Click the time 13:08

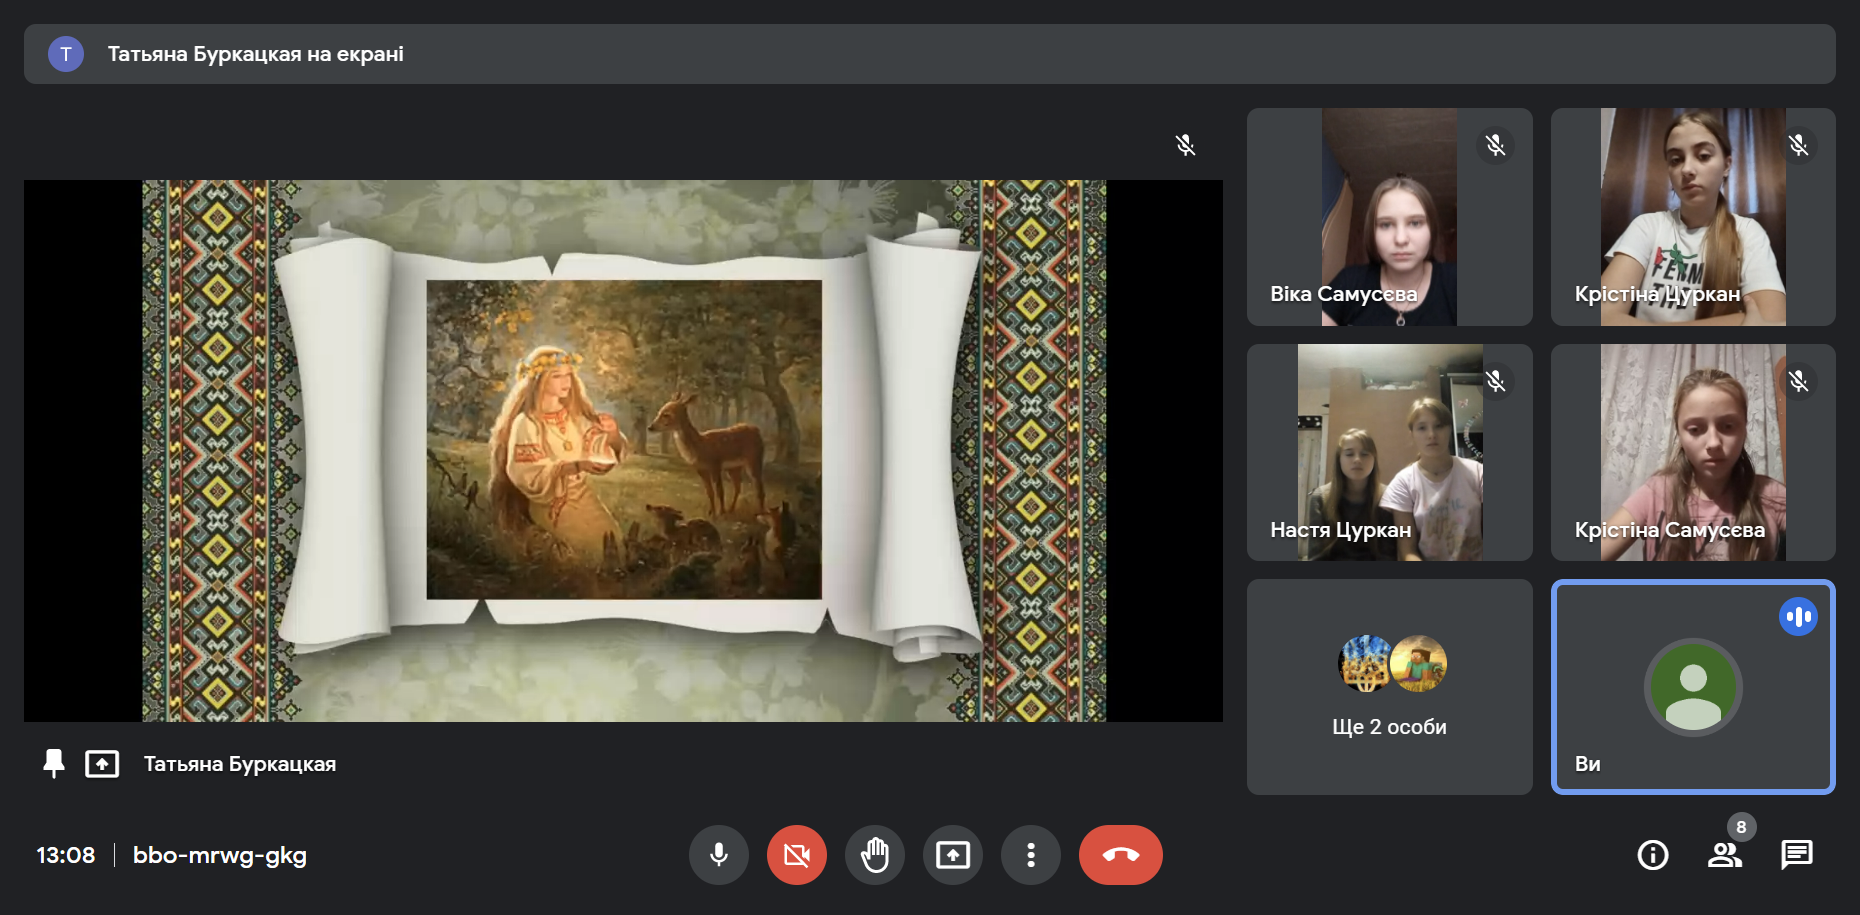tap(66, 855)
